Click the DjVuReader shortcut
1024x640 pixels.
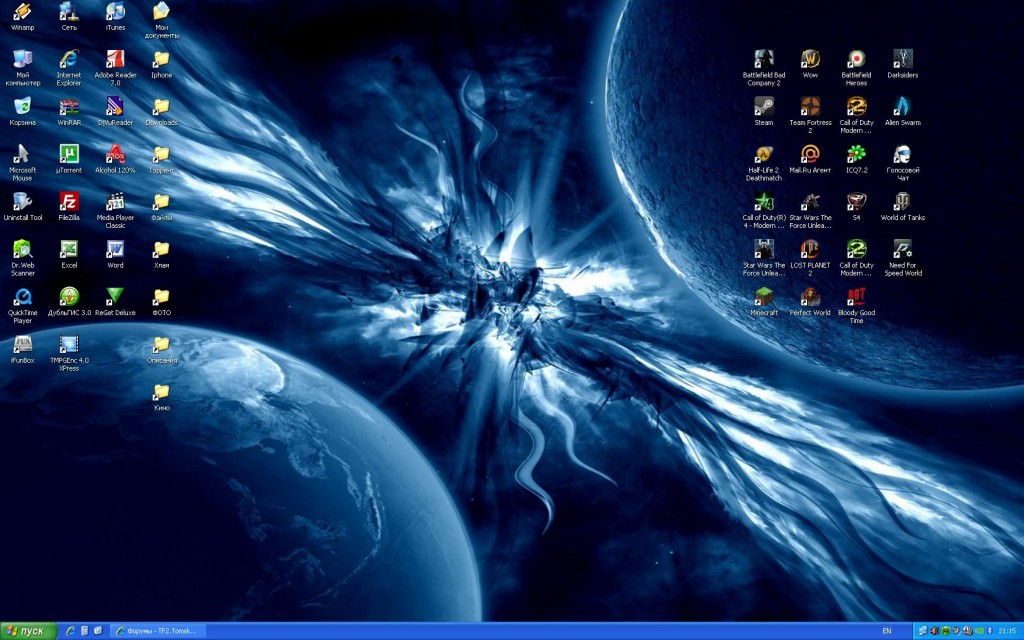(x=115, y=111)
